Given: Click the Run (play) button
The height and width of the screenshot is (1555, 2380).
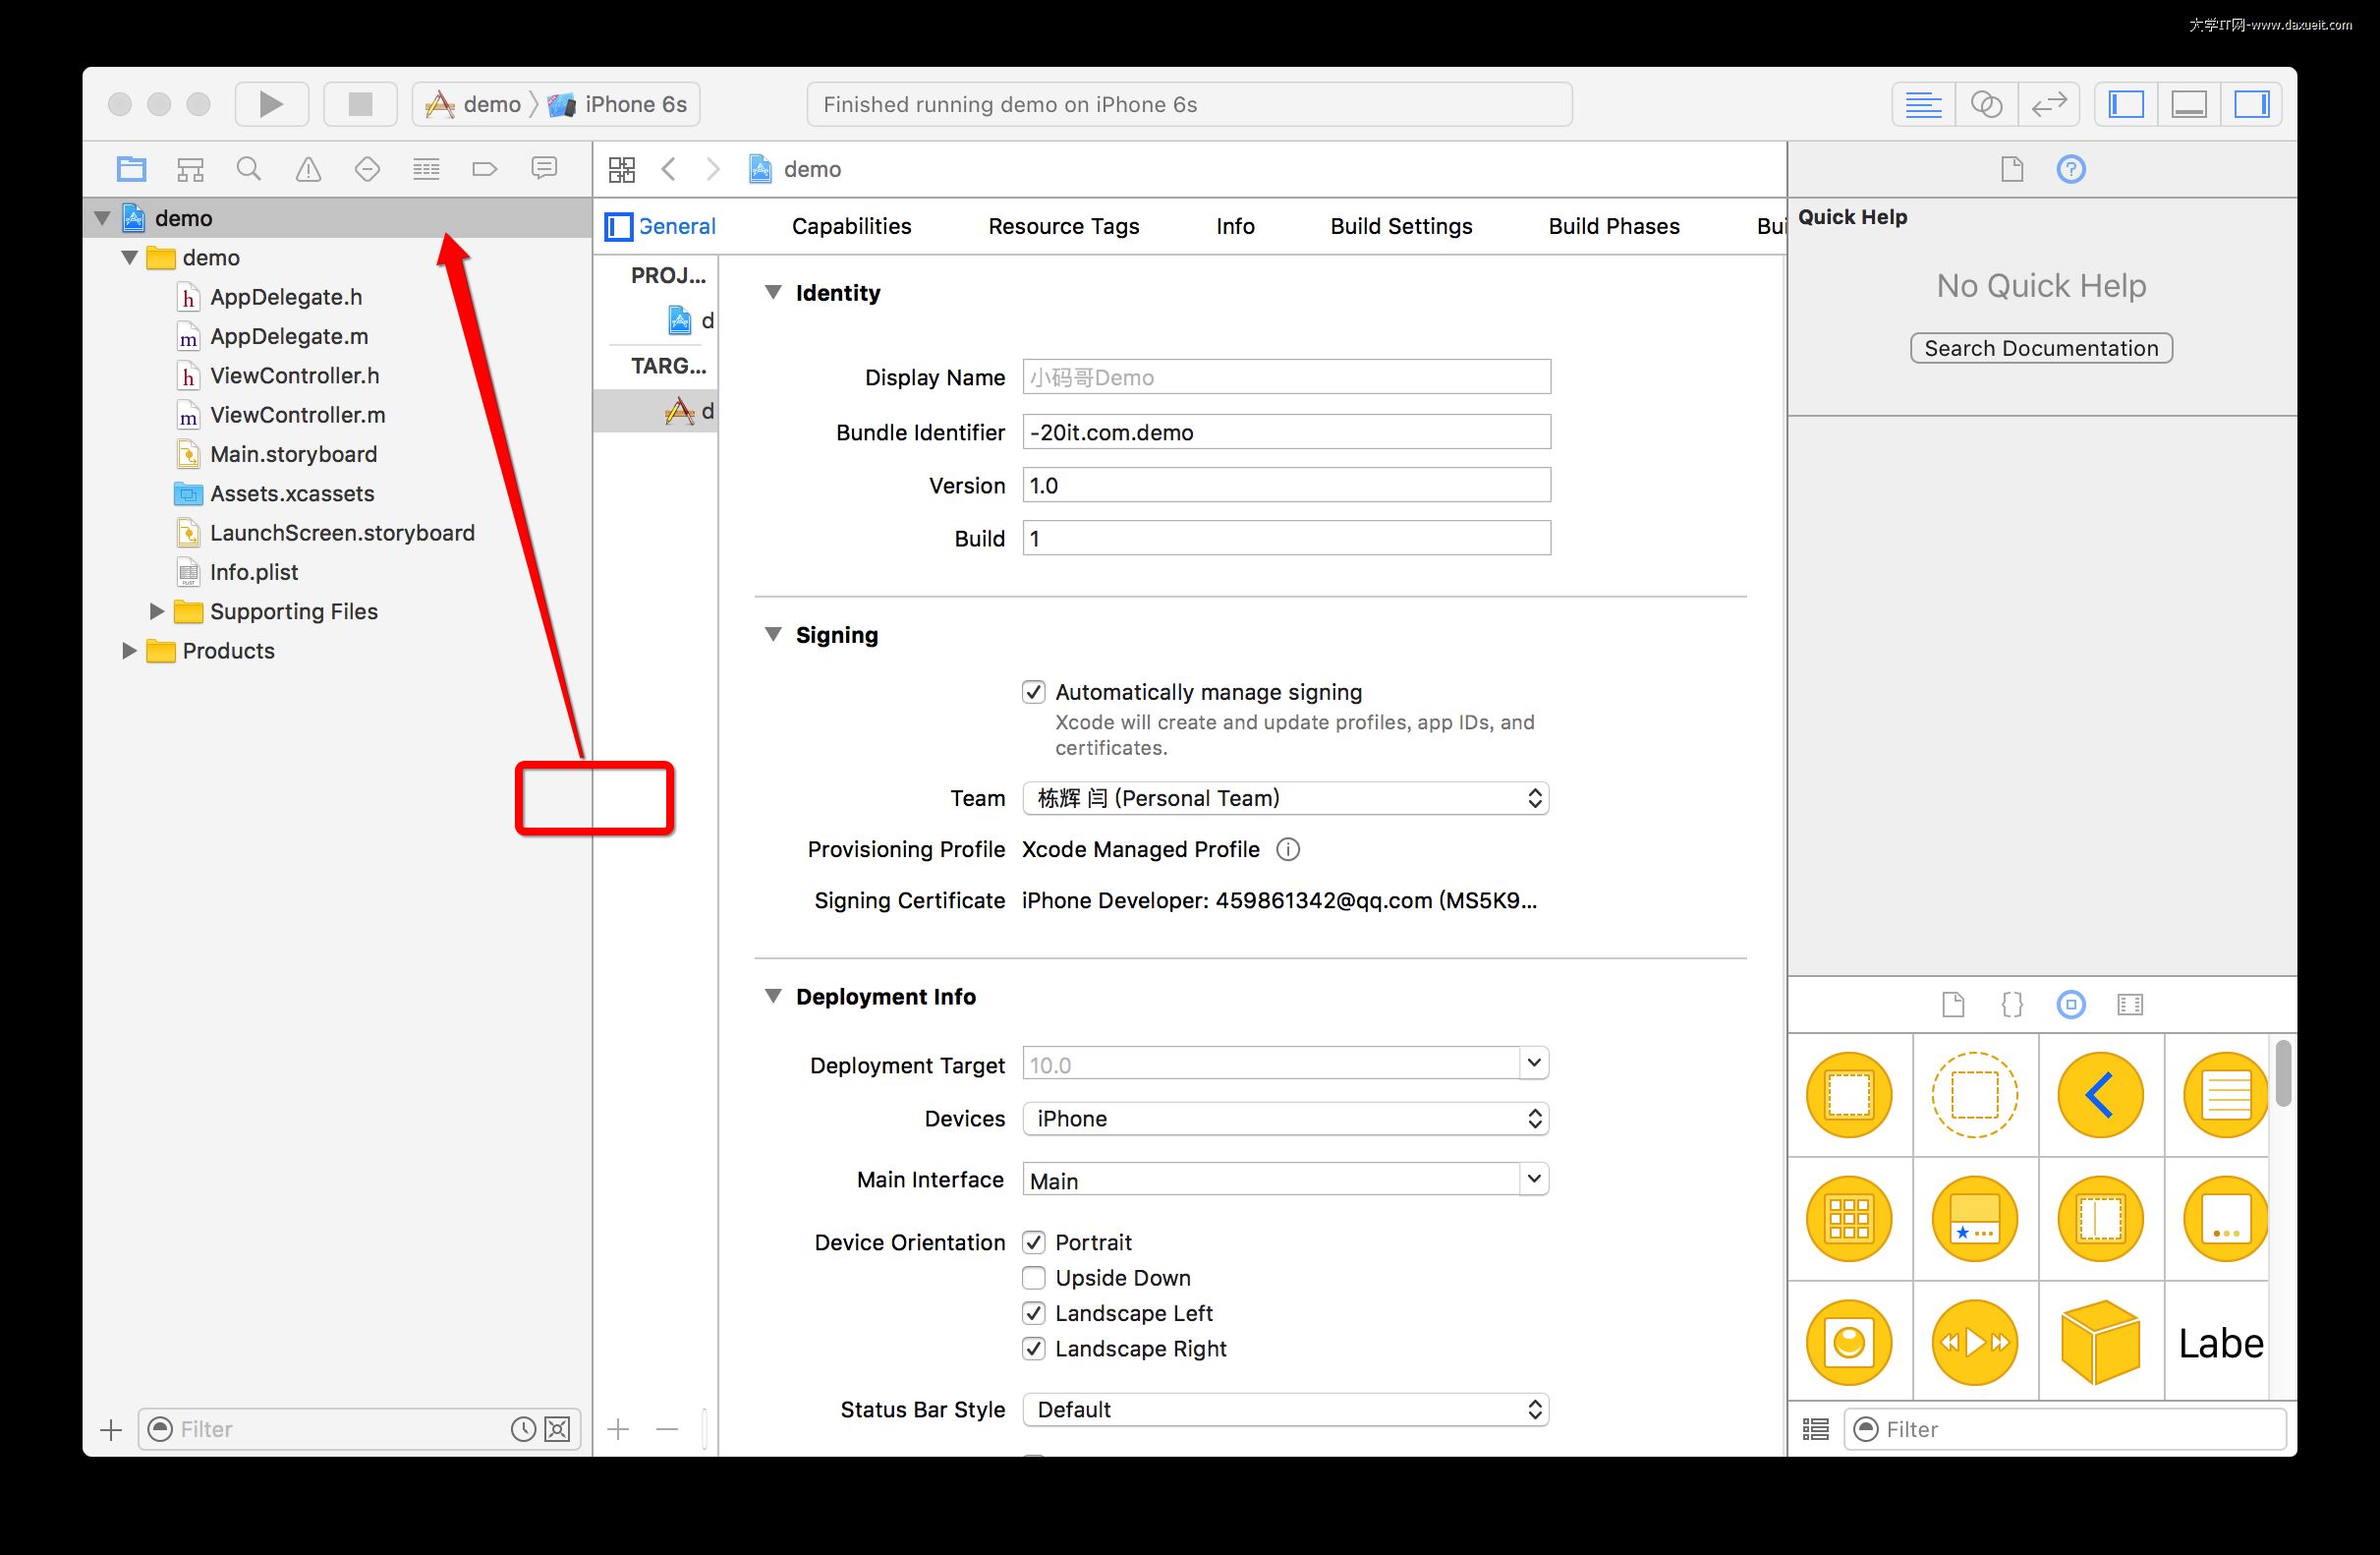Looking at the screenshot, I should [271, 104].
